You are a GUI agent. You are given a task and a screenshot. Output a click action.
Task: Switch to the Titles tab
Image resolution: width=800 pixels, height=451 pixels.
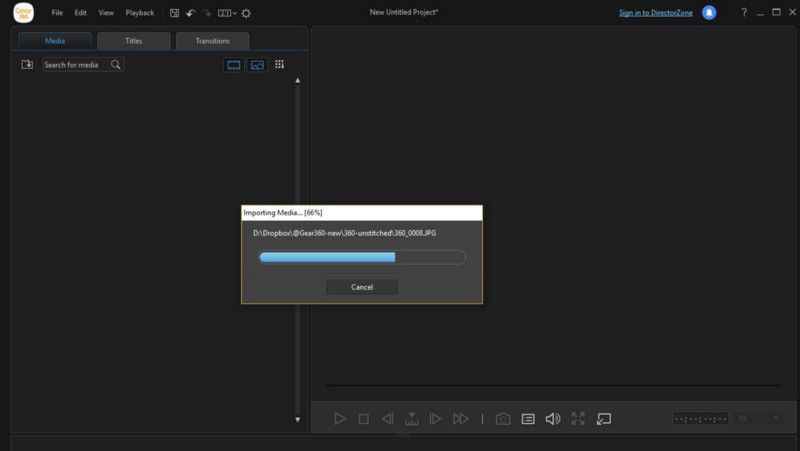coord(134,41)
